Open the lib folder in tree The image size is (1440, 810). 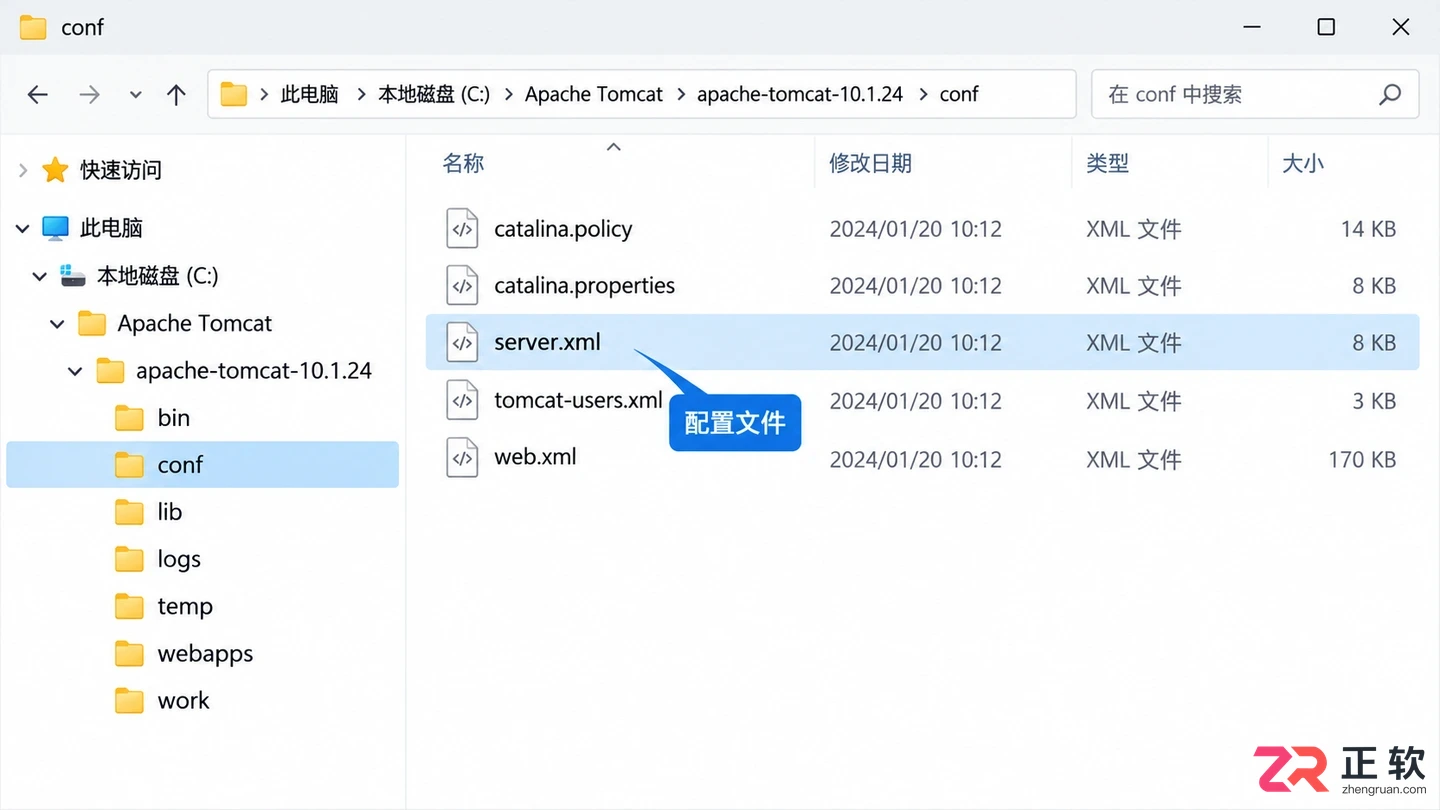tap(169, 512)
